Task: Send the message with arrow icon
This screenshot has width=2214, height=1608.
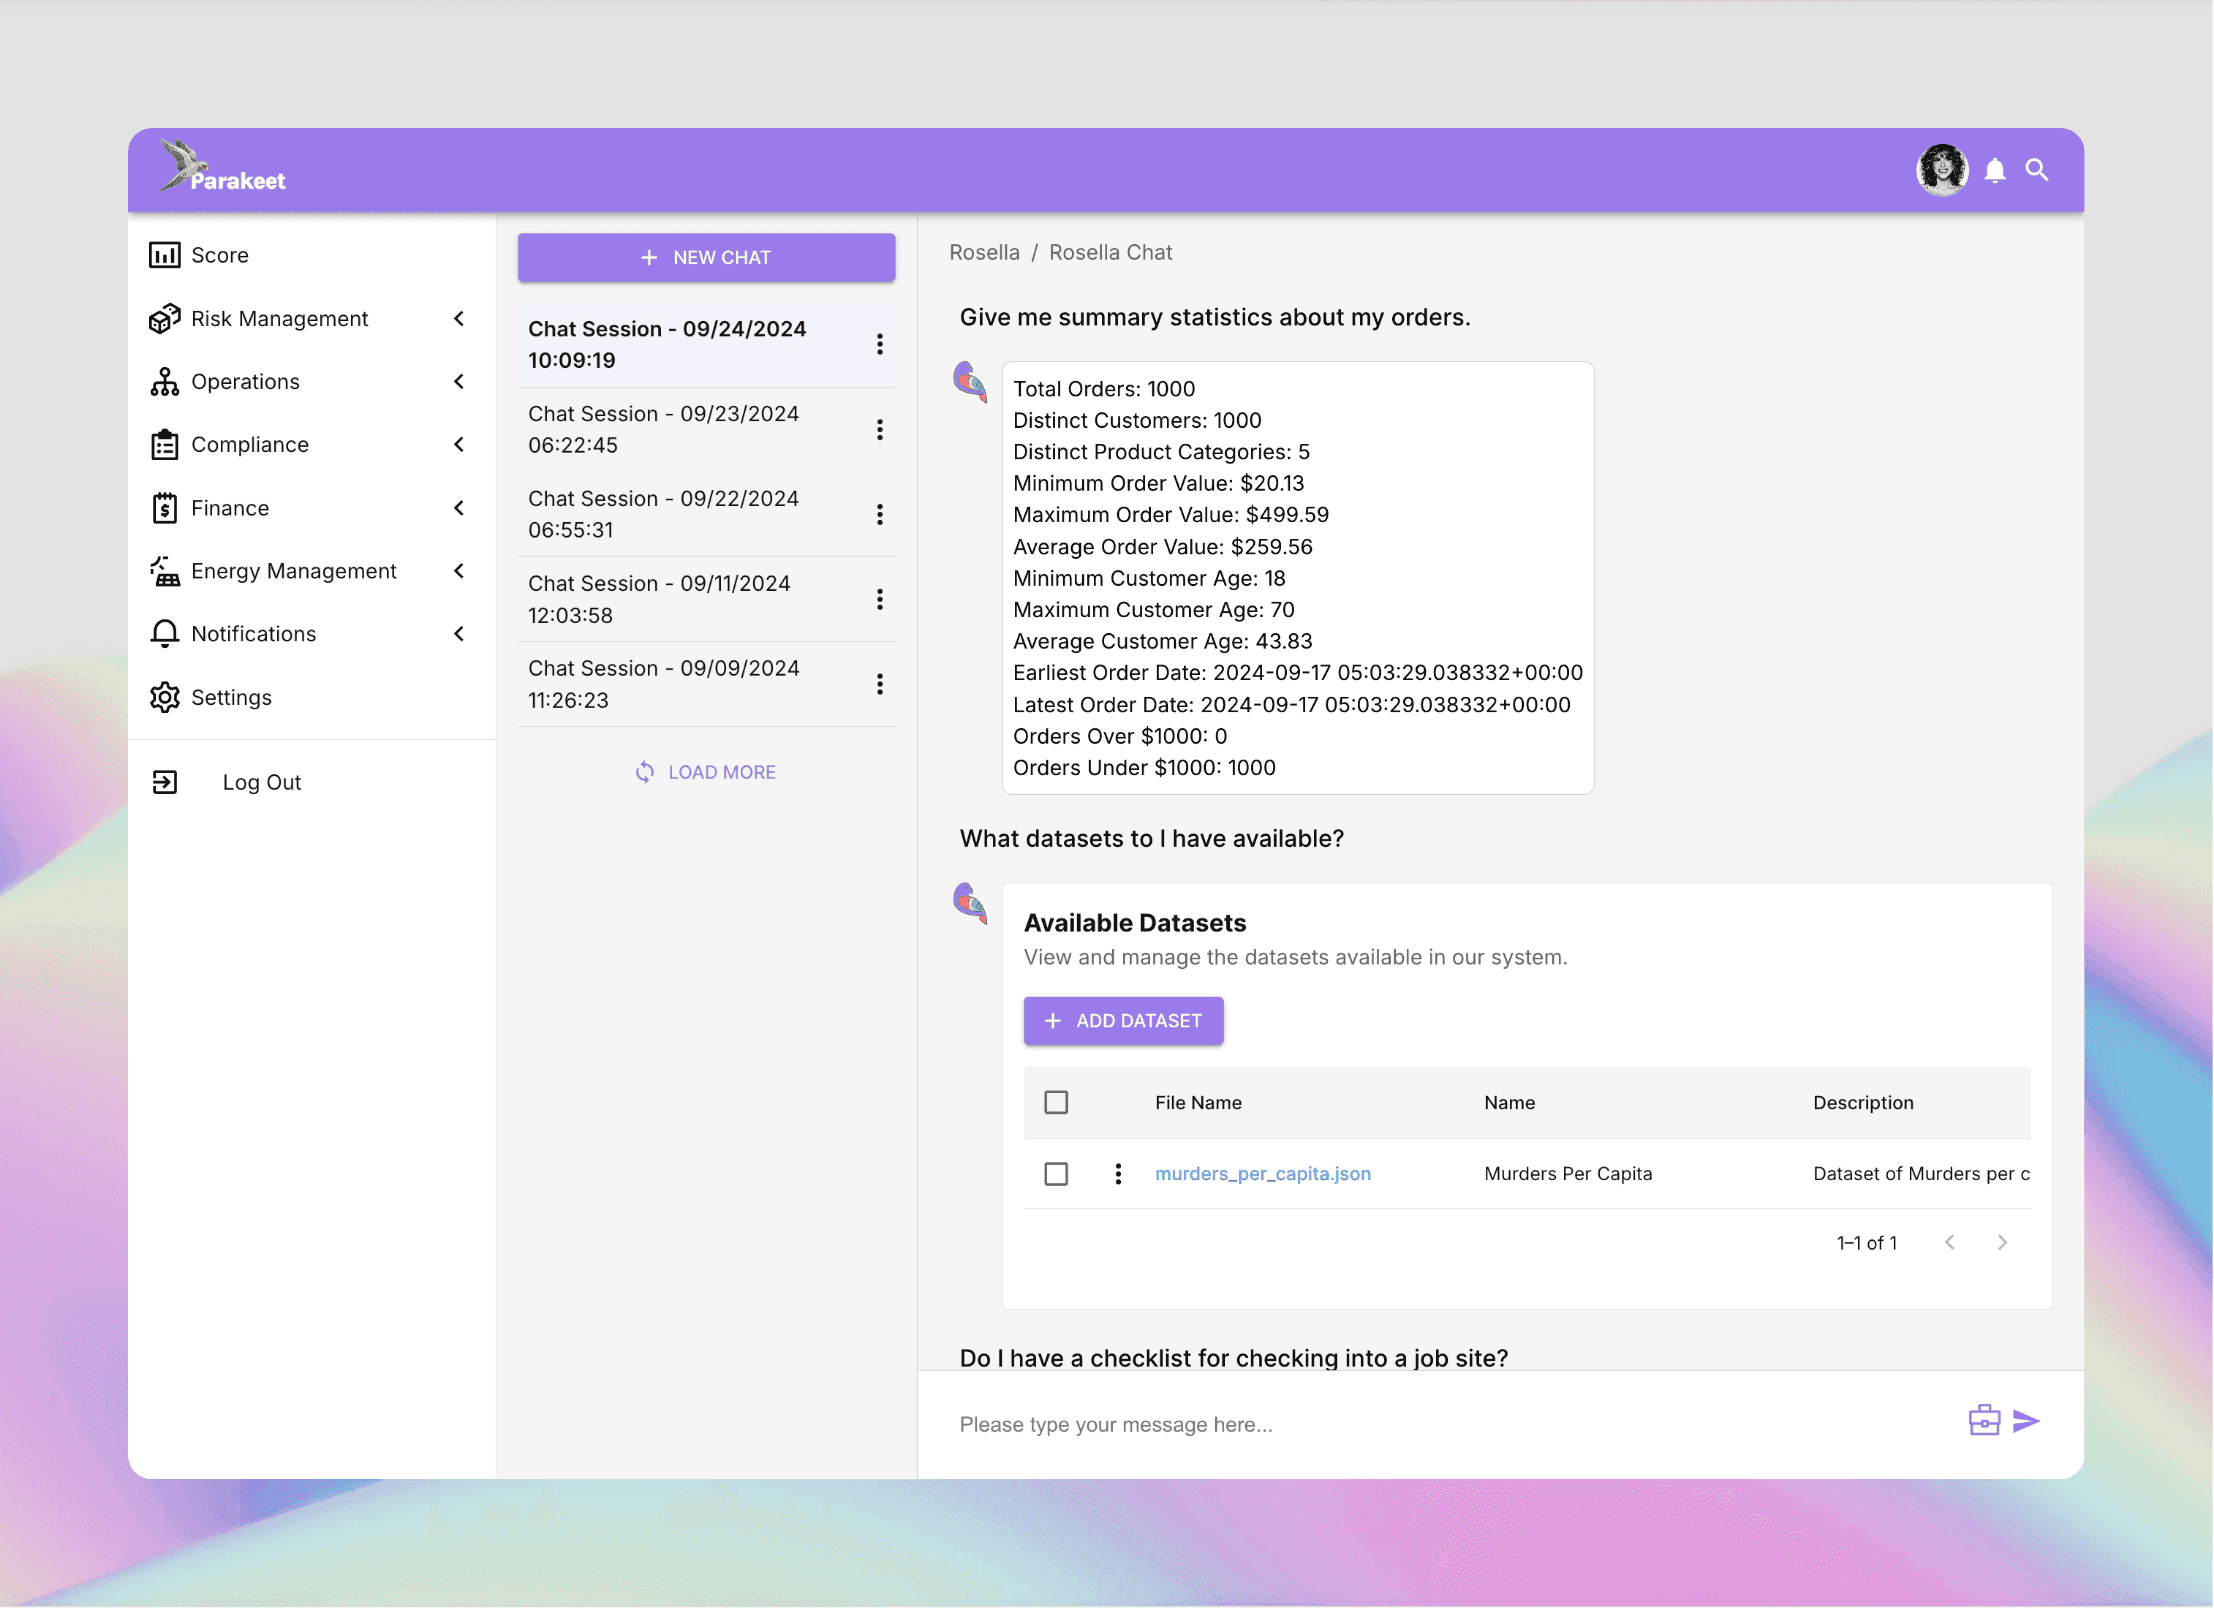Action: click(x=2026, y=1421)
